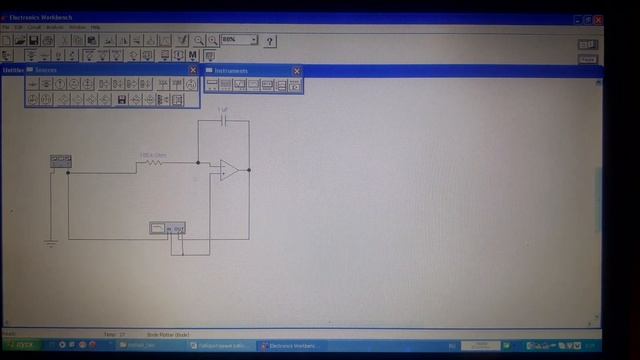Open the Window menu
This screenshot has width=640, height=360.
[x=77, y=27]
